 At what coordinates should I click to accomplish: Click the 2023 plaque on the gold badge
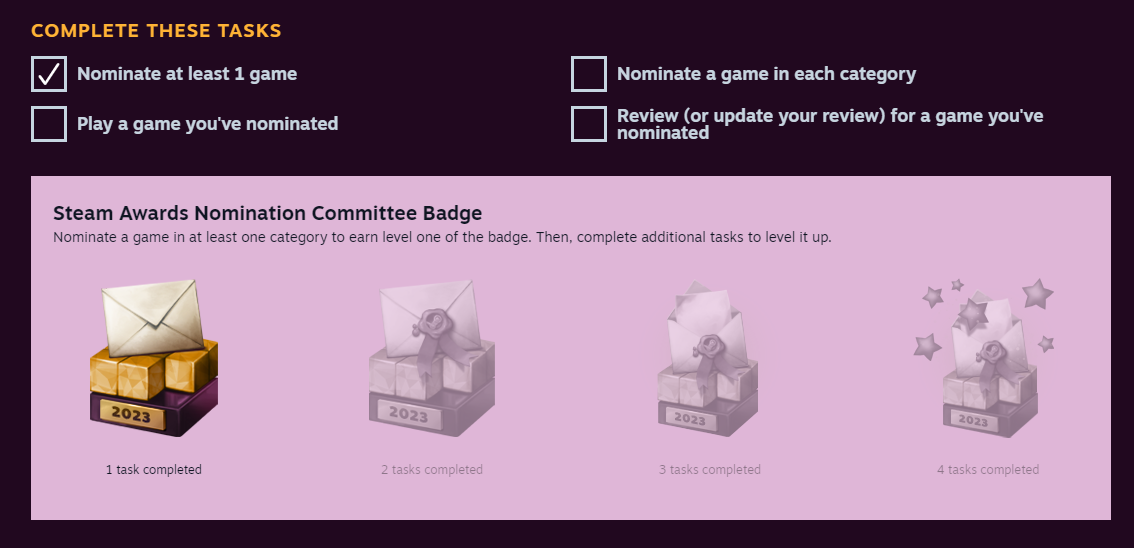[131, 416]
